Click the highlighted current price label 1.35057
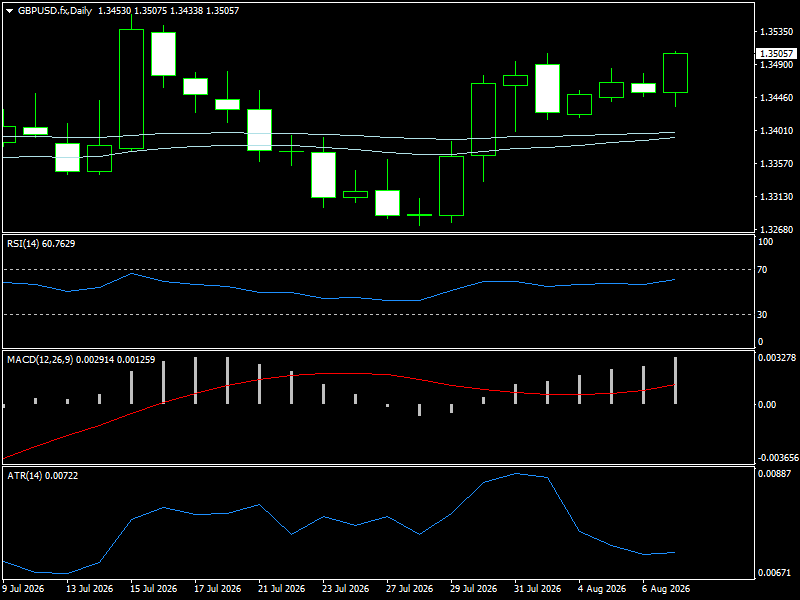This screenshot has height=600, width=800. [x=776, y=54]
